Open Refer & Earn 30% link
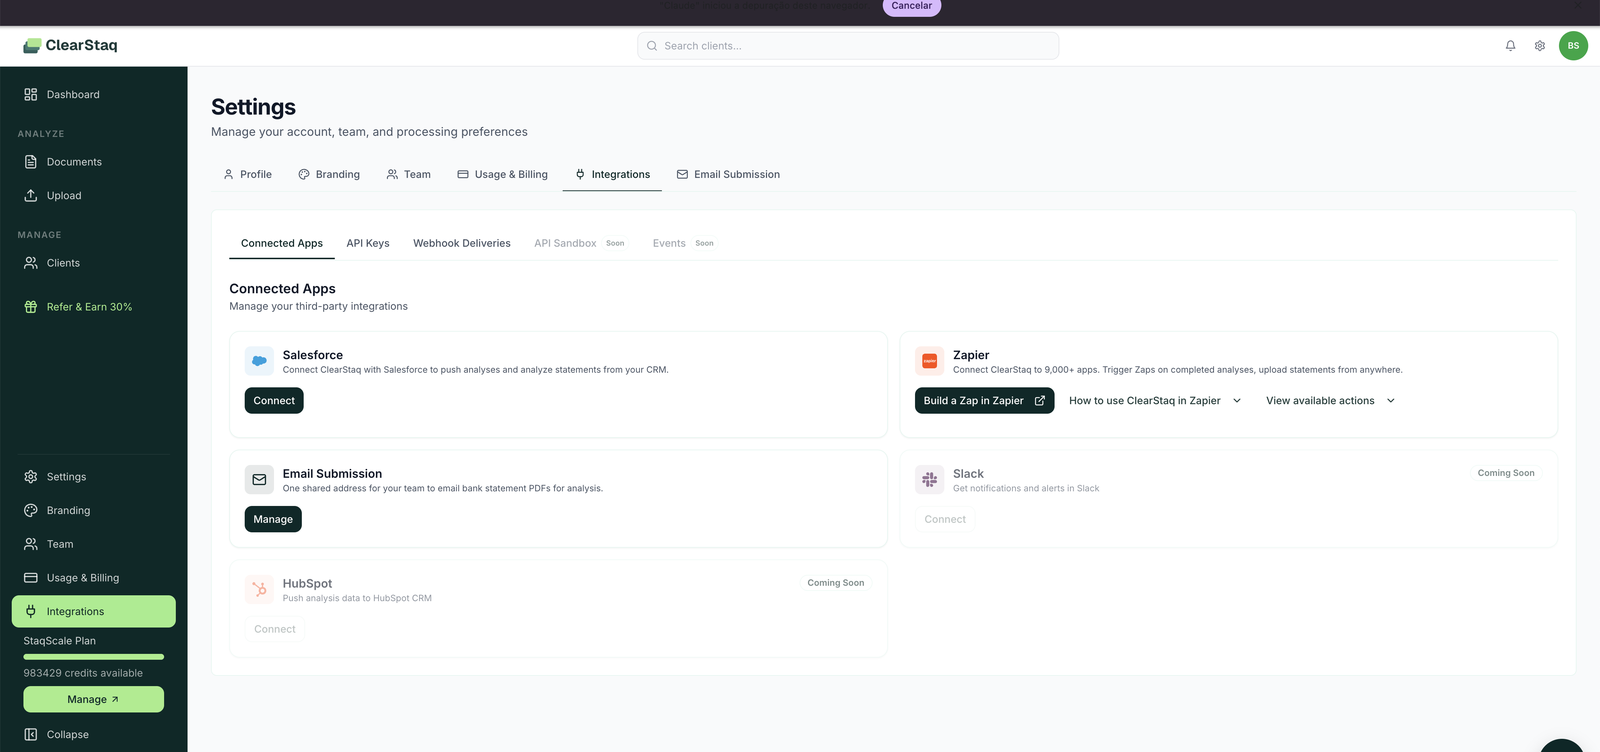This screenshot has width=1600, height=752. 94,307
